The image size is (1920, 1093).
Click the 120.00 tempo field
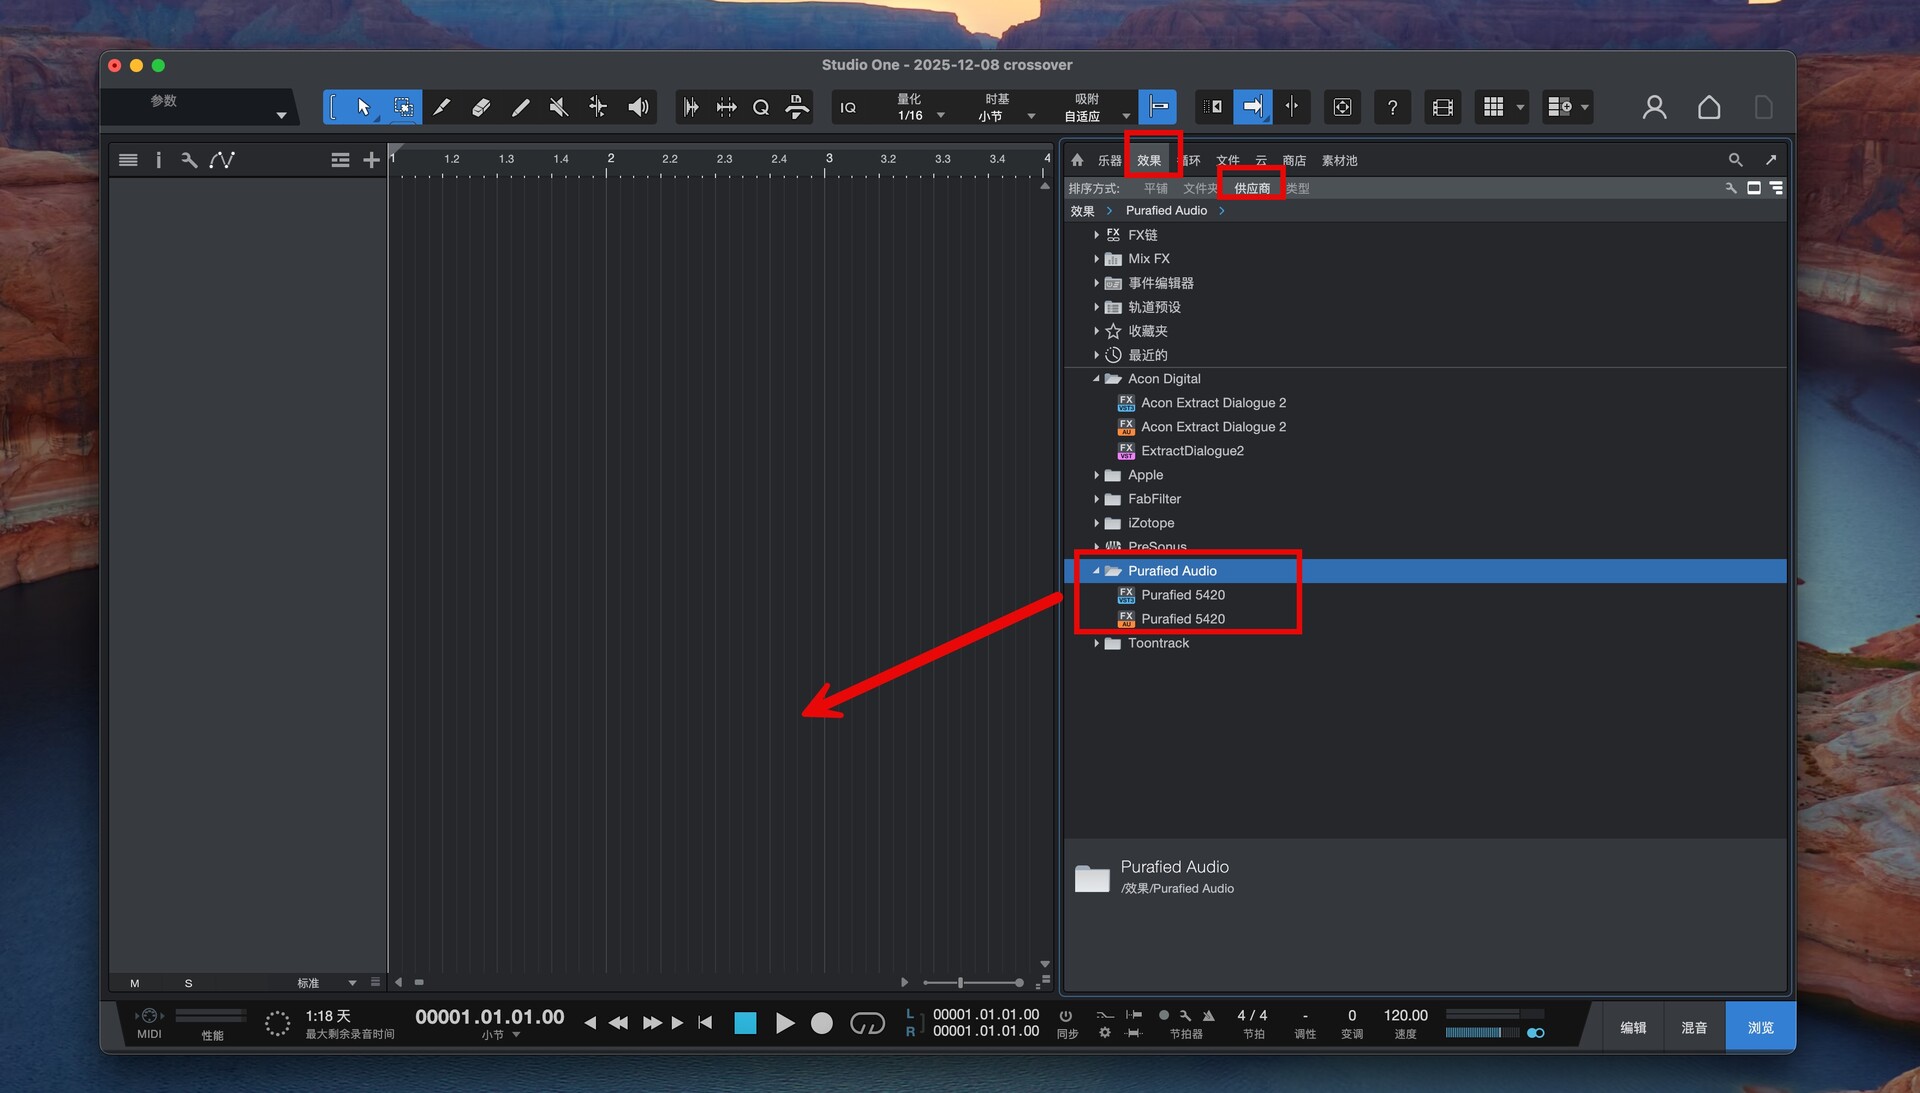[x=1405, y=1015]
